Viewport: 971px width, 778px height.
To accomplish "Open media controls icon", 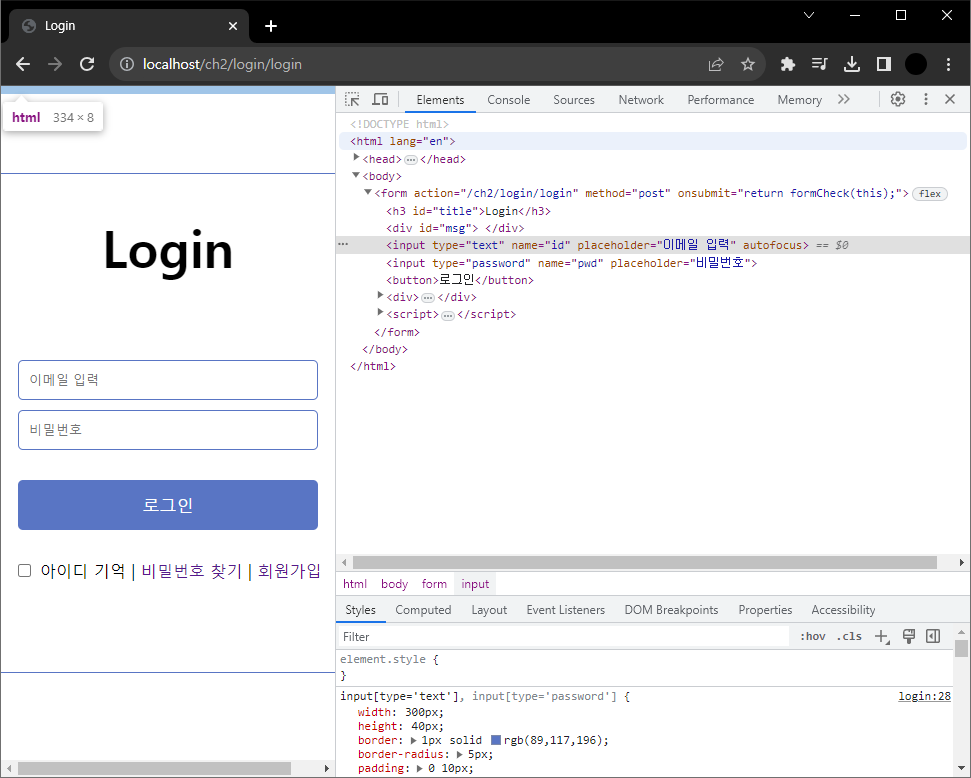I will tap(820, 64).
